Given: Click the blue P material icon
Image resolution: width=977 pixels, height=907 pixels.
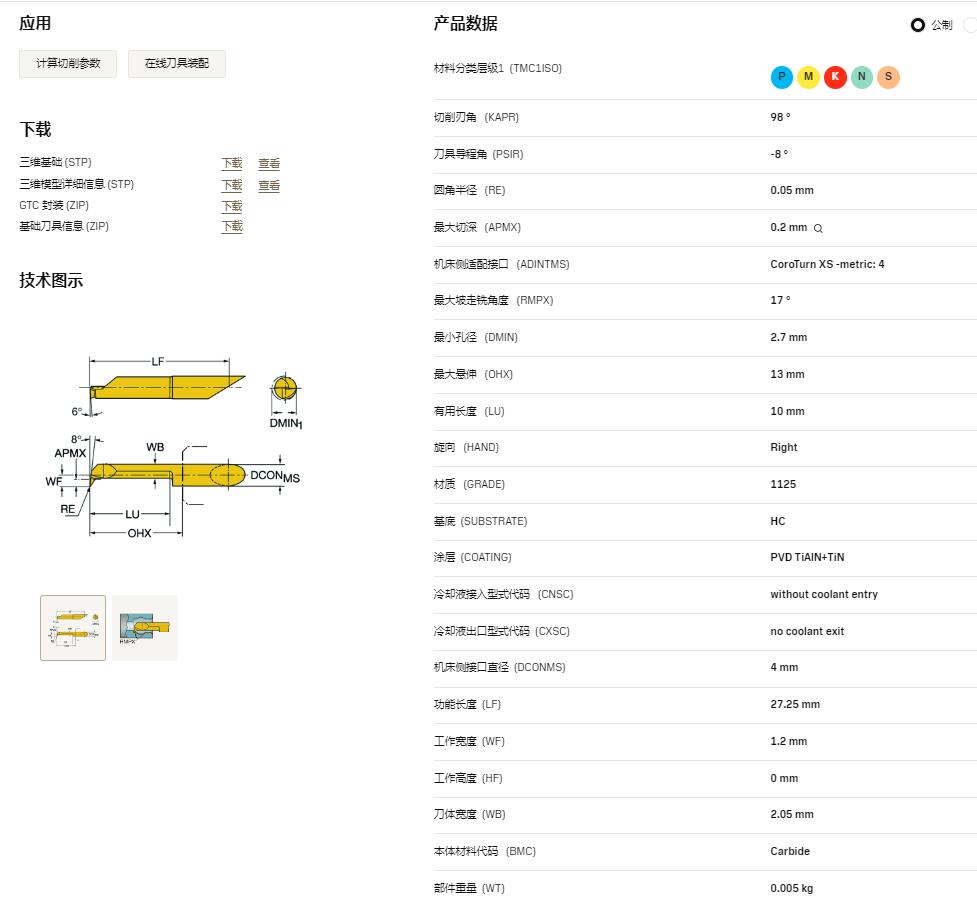Looking at the screenshot, I should pos(781,77).
